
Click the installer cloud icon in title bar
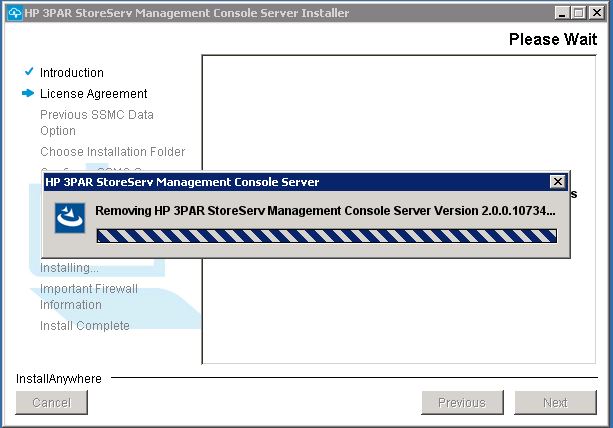point(14,13)
